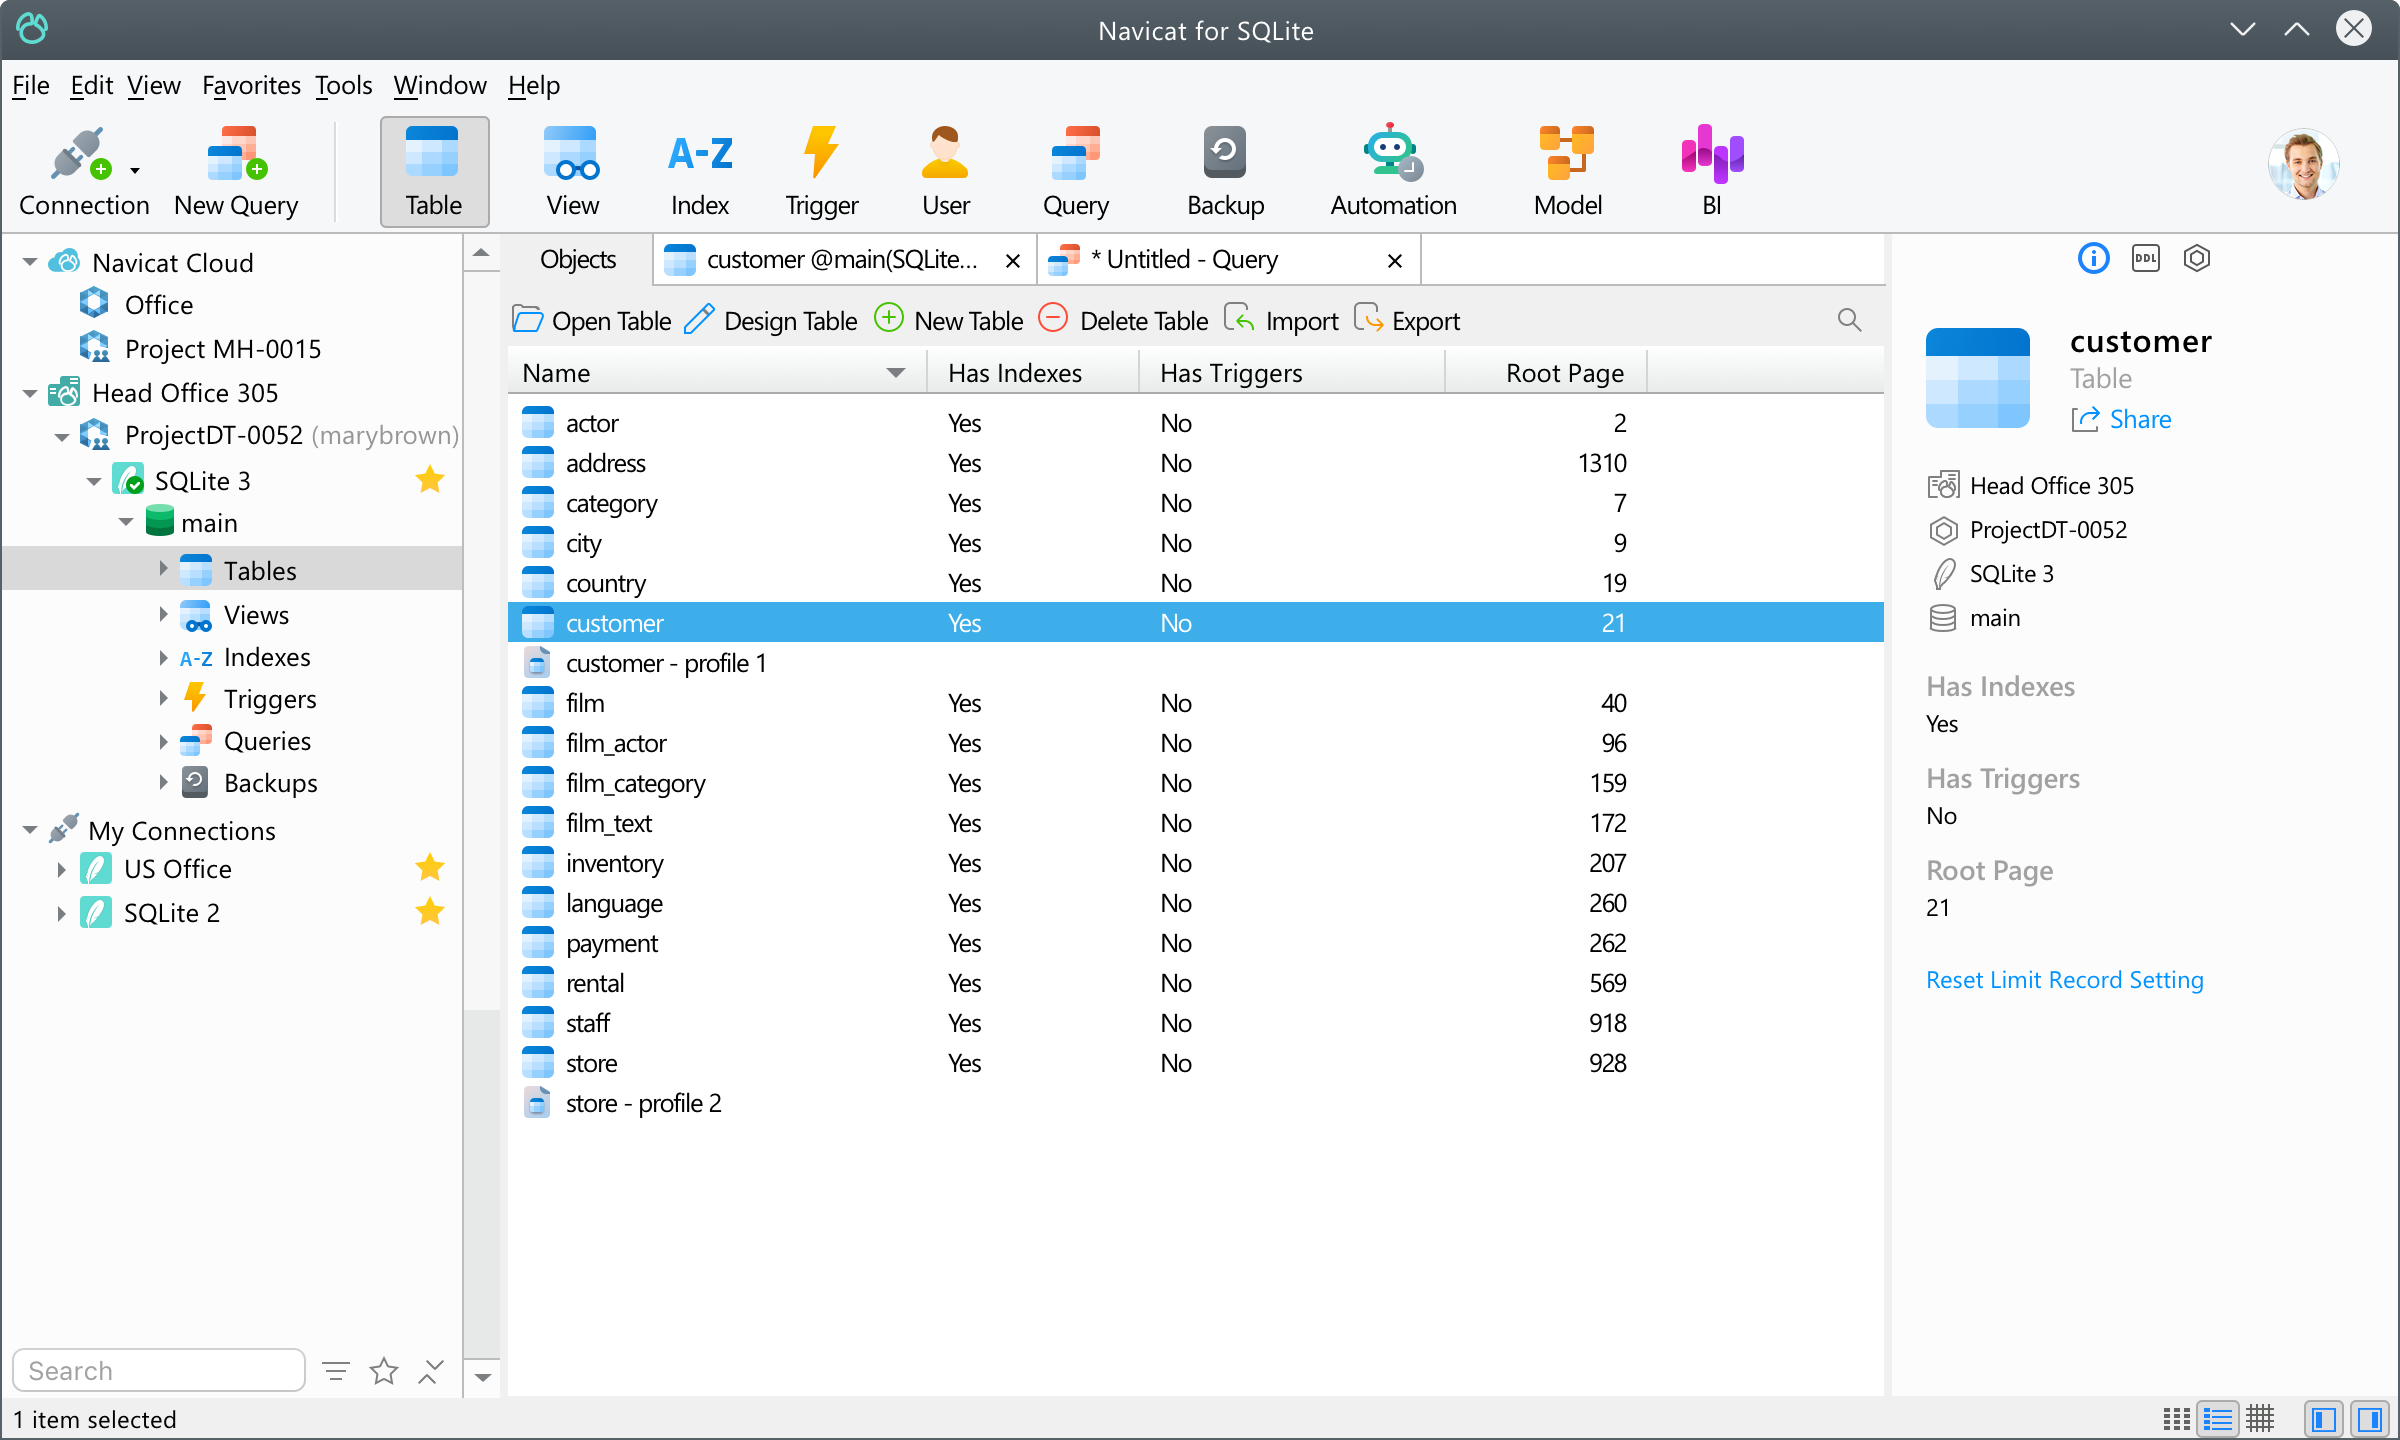Open the Automation tool
Screen dimensions: 2400x1440
[x=1391, y=170]
